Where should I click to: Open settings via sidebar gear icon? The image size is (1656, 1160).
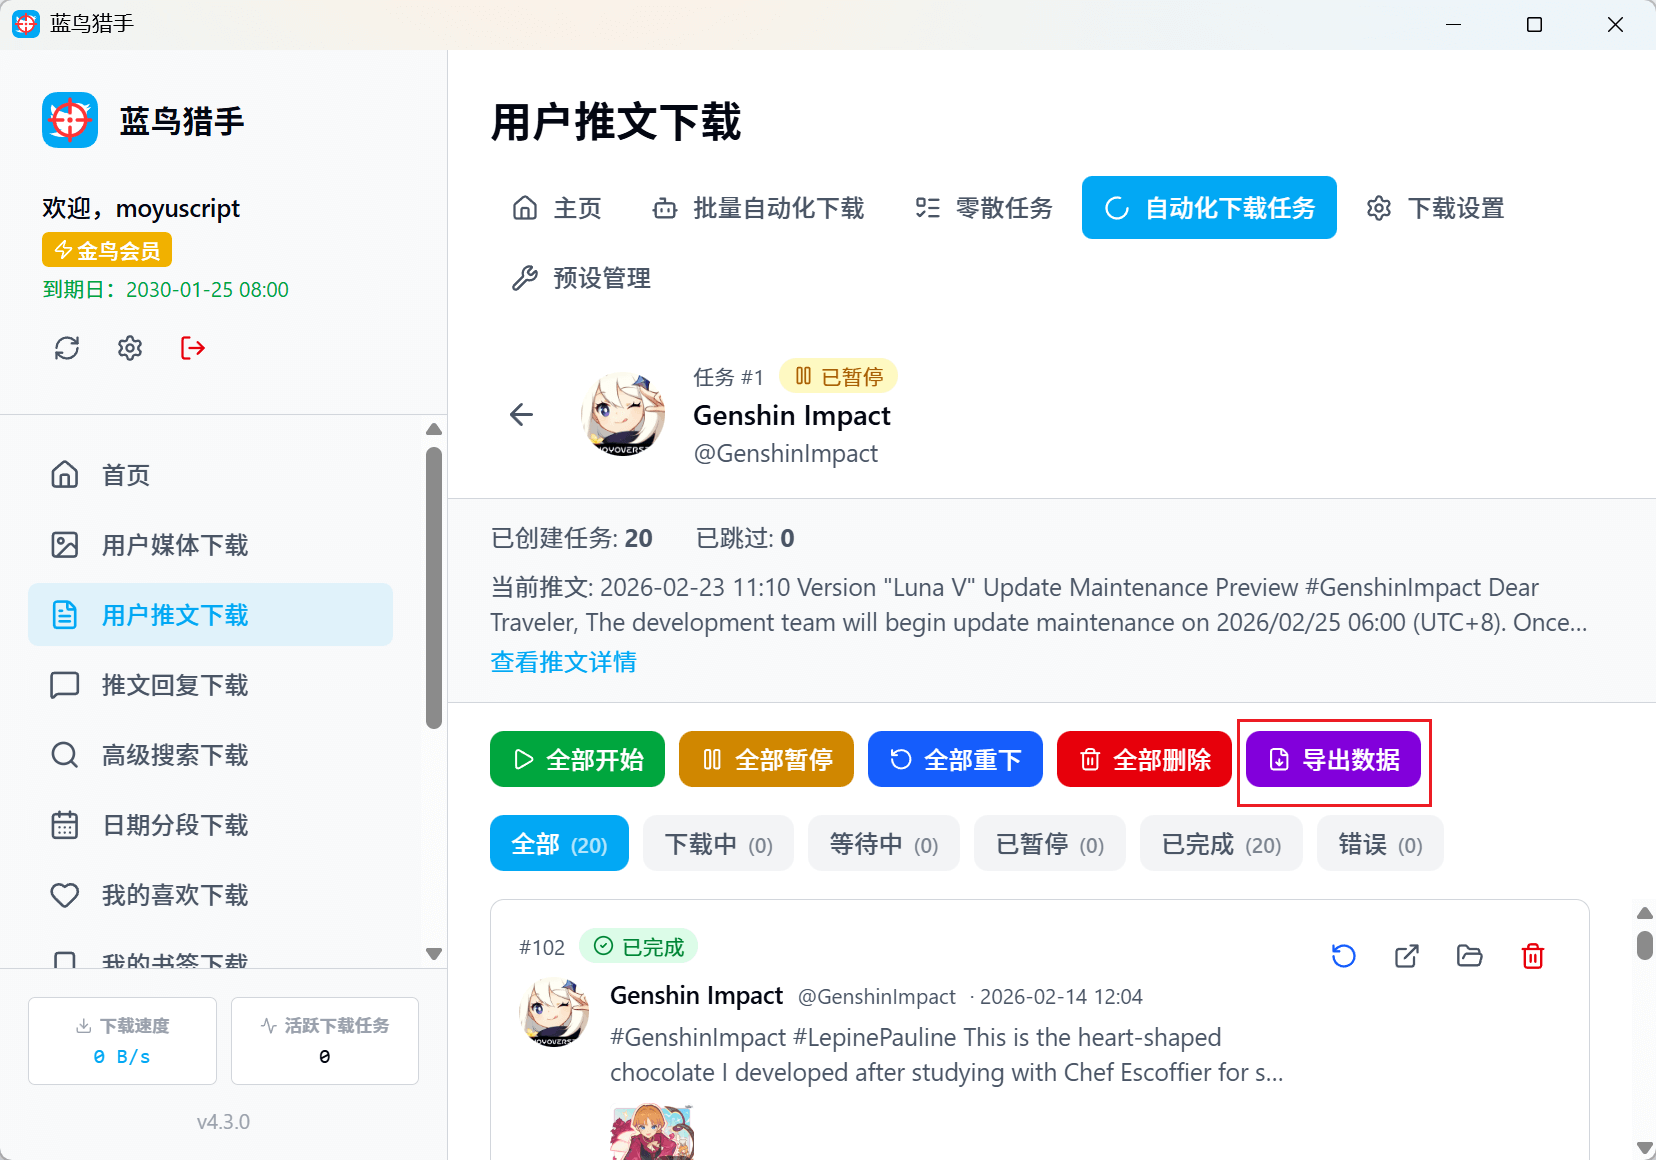point(130,348)
